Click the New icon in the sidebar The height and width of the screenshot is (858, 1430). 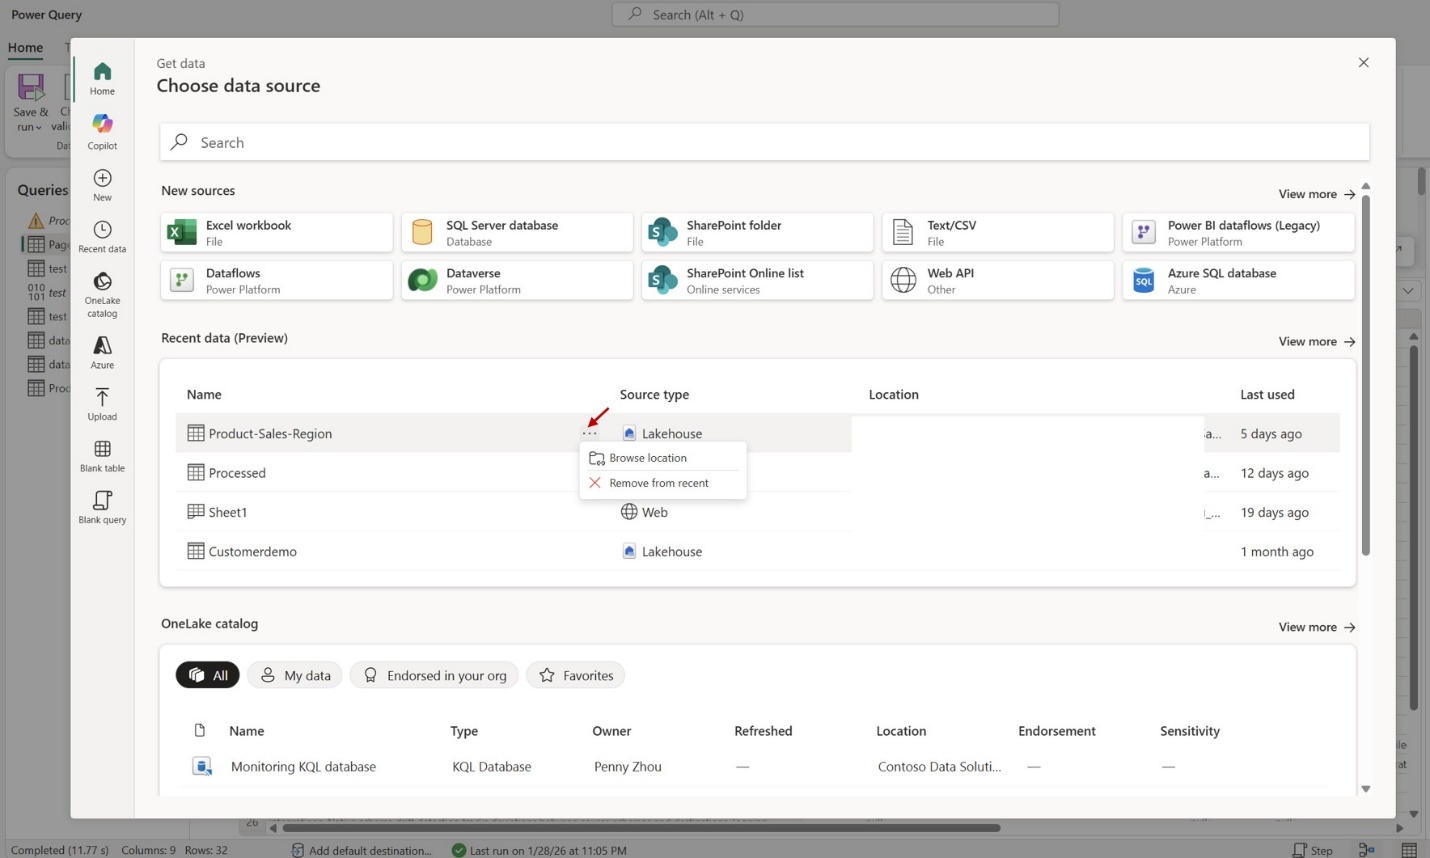point(101,183)
